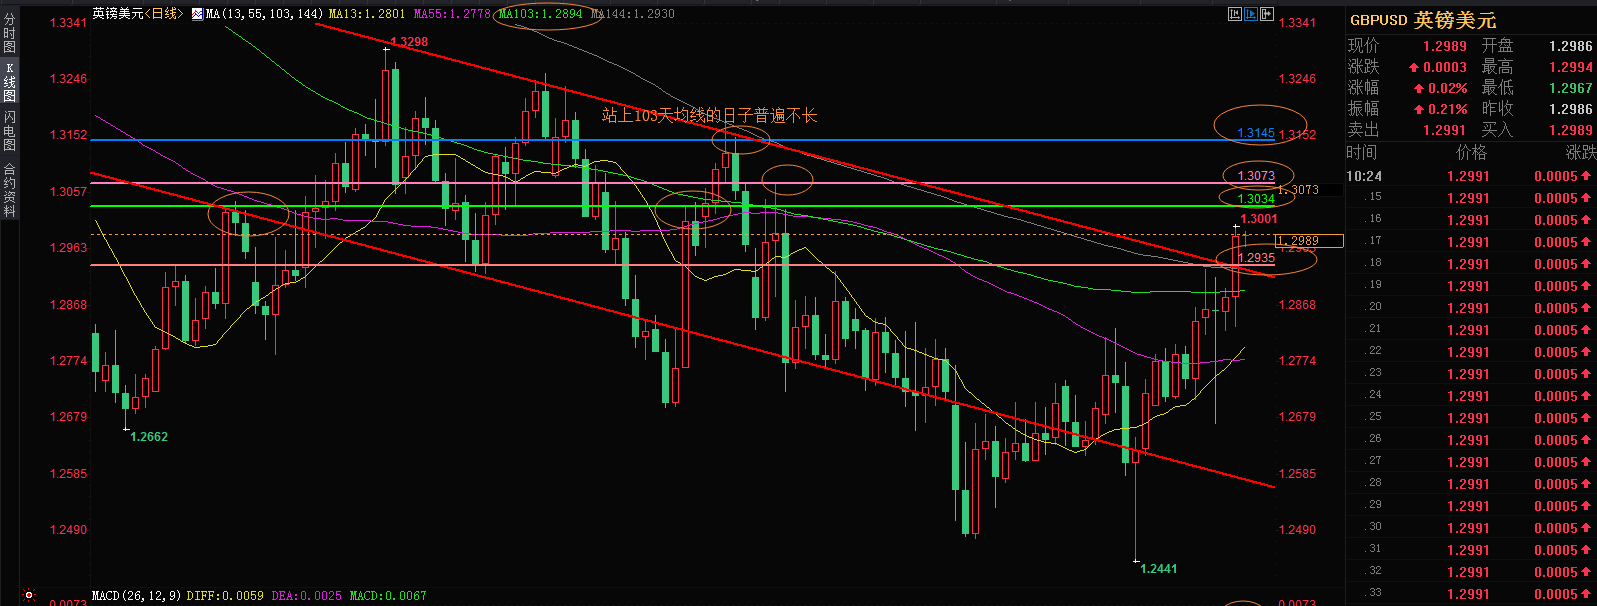Click the red sun icon beside MACD
The image size is (1597, 606).
29,596
